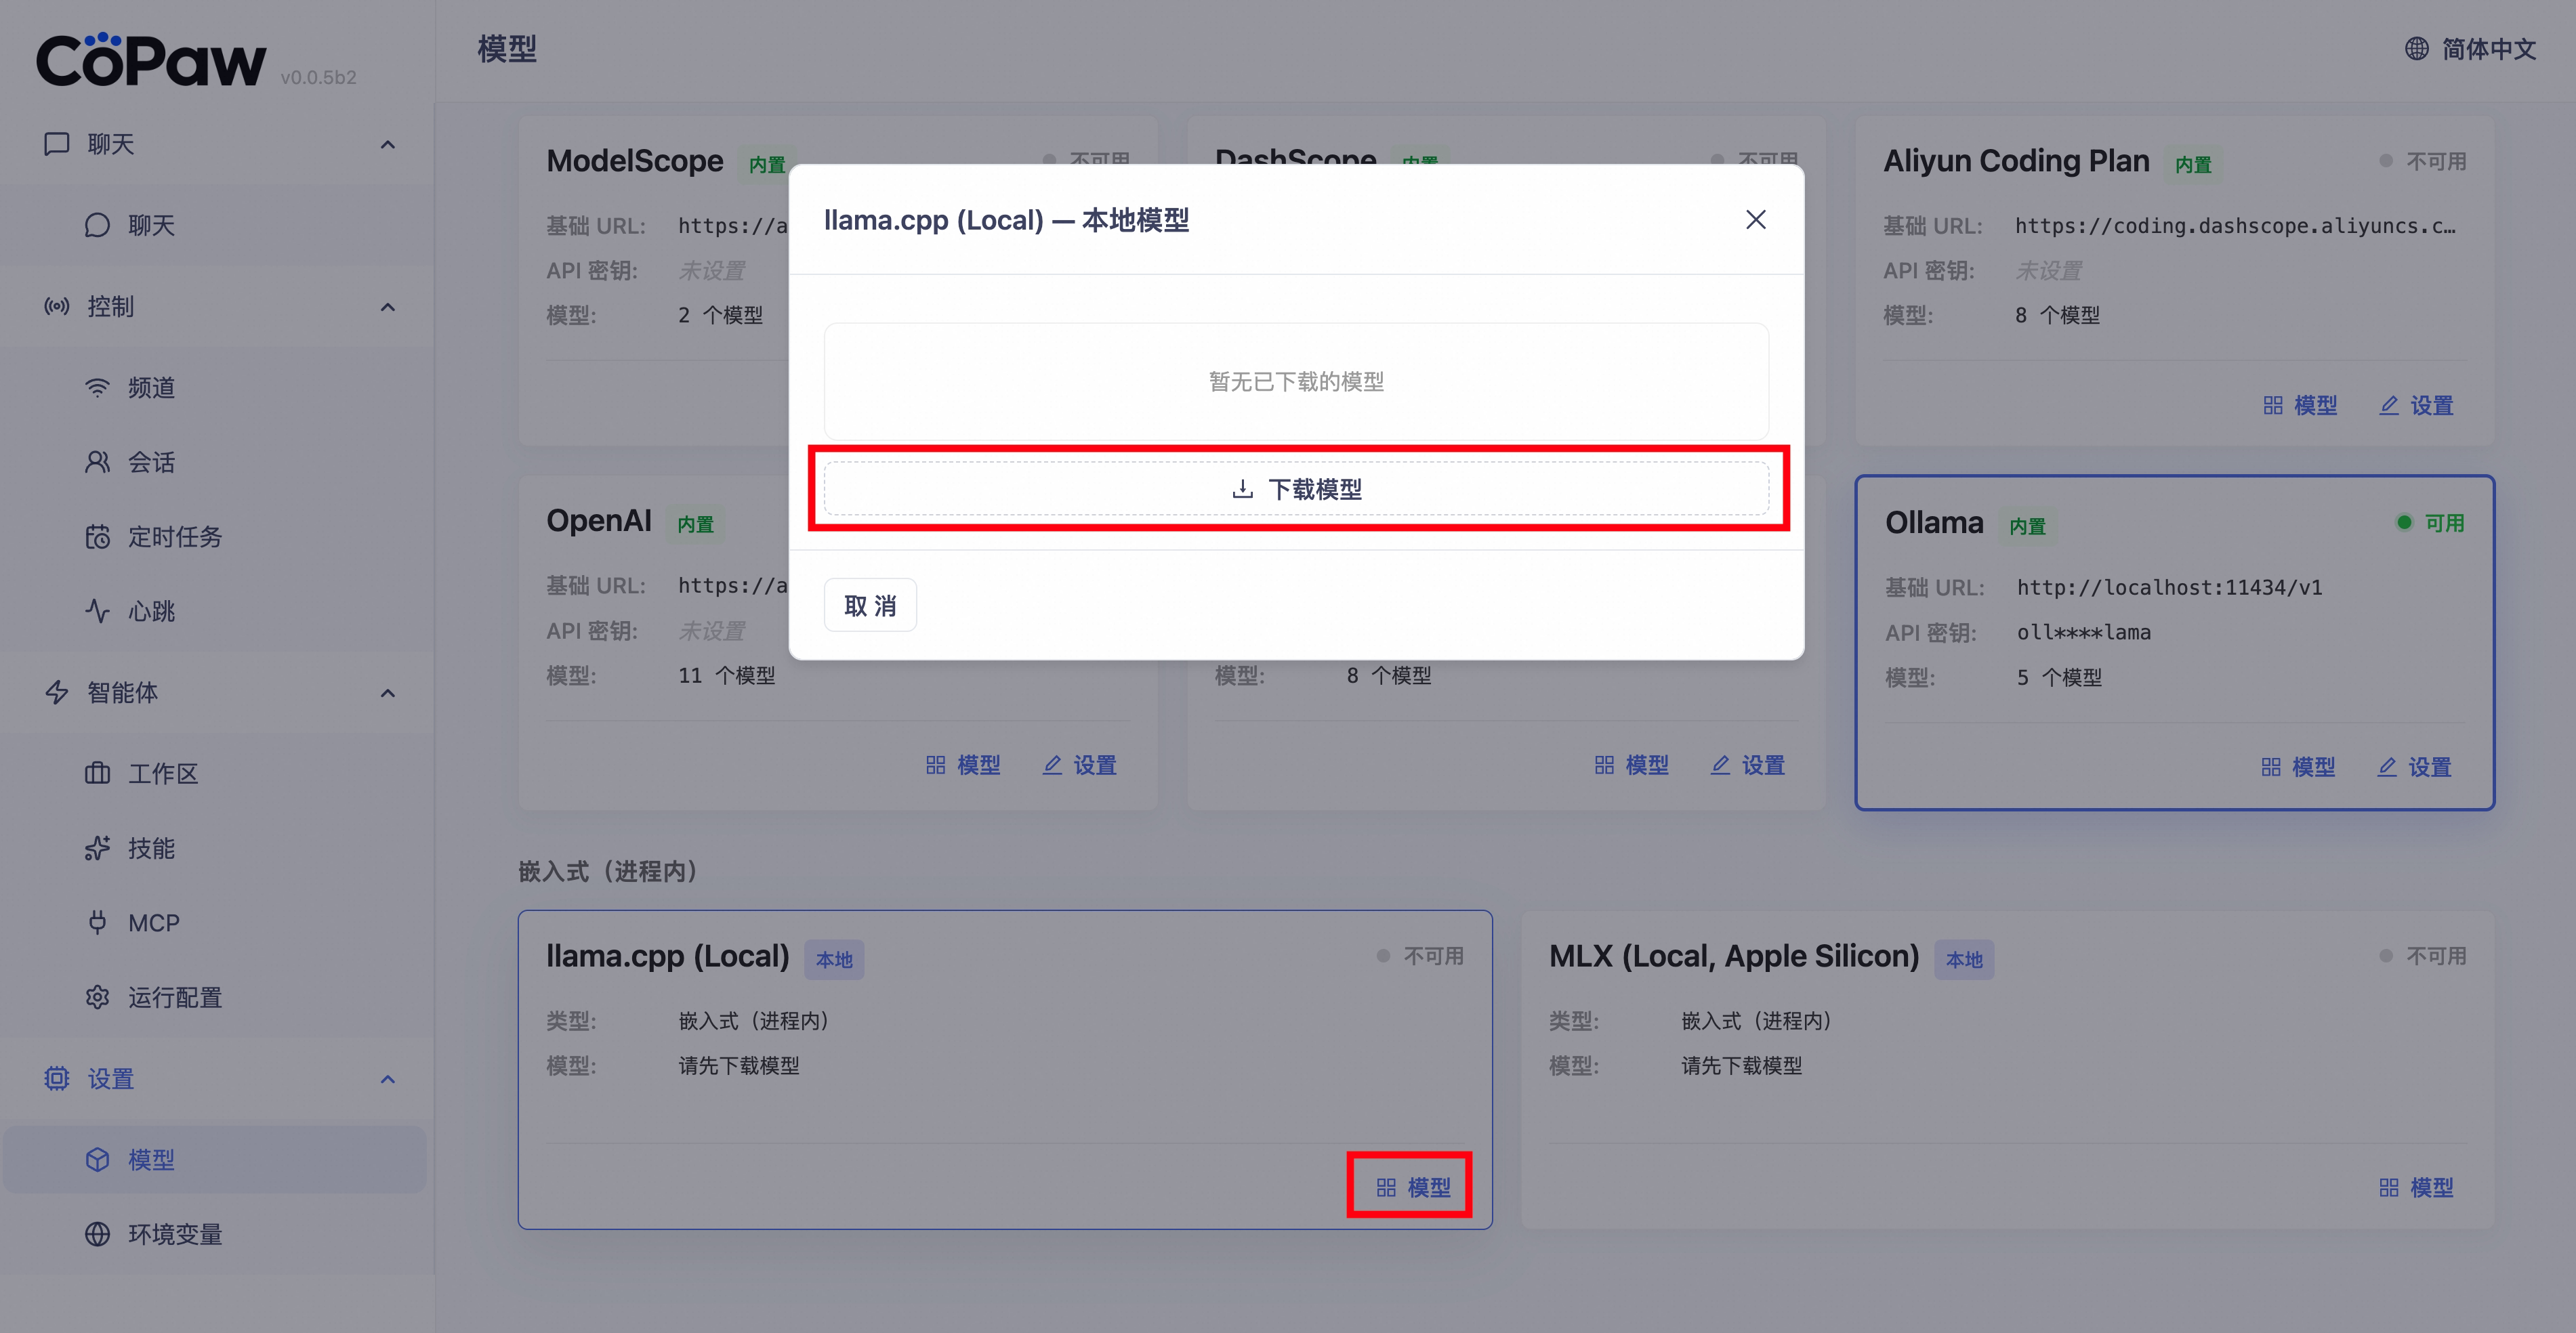Close the llama.cpp local model dialog
Image resolution: width=2576 pixels, height=1333 pixels.
[1755, 220]
